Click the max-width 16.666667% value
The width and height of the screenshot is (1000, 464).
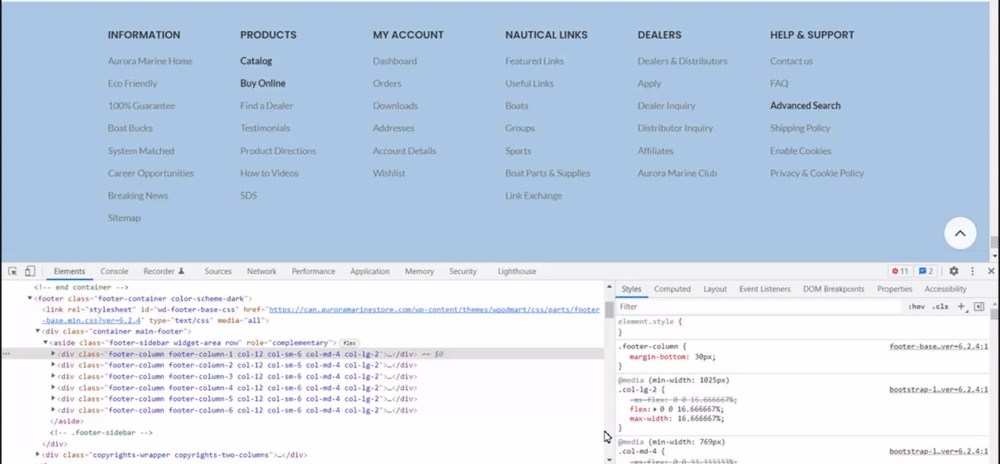(x=701, y=419)
